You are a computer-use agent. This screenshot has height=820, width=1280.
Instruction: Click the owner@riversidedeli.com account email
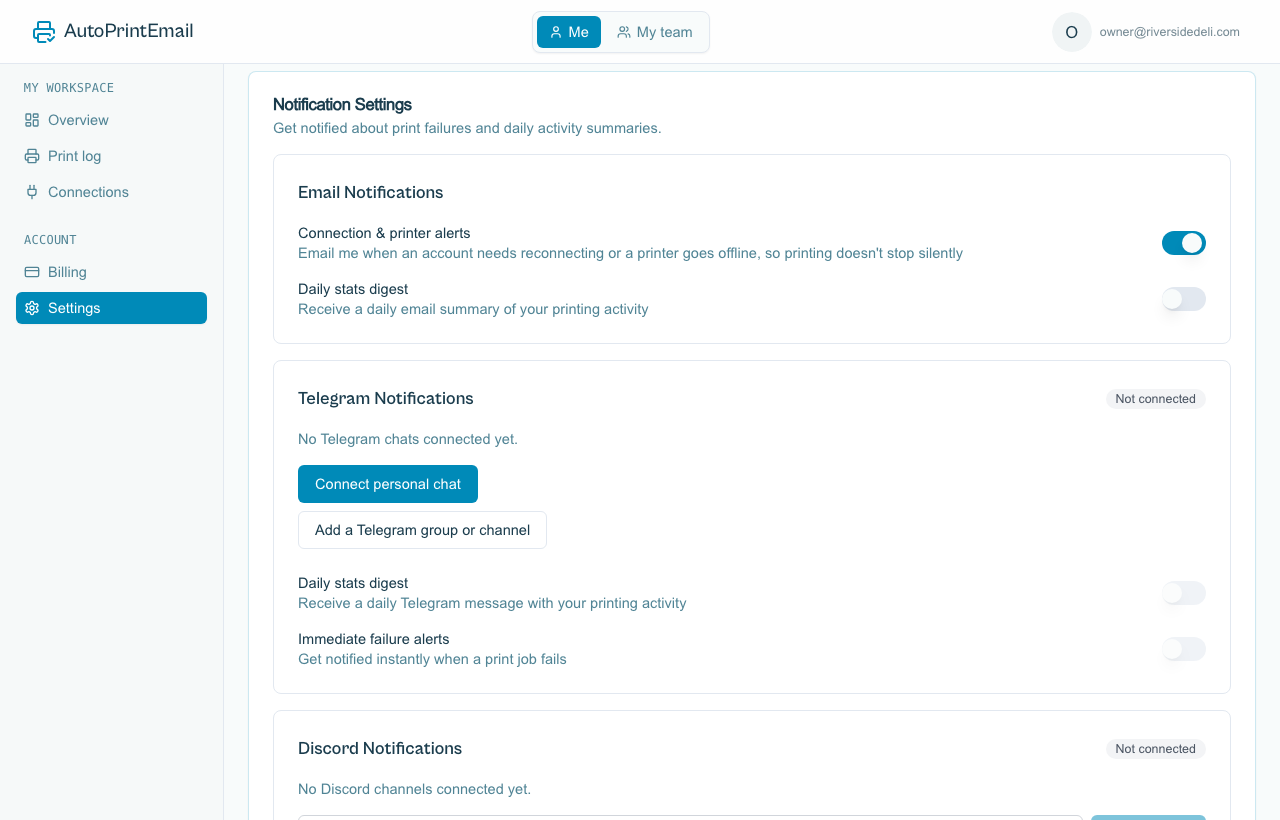click(x=1170, y=32)
